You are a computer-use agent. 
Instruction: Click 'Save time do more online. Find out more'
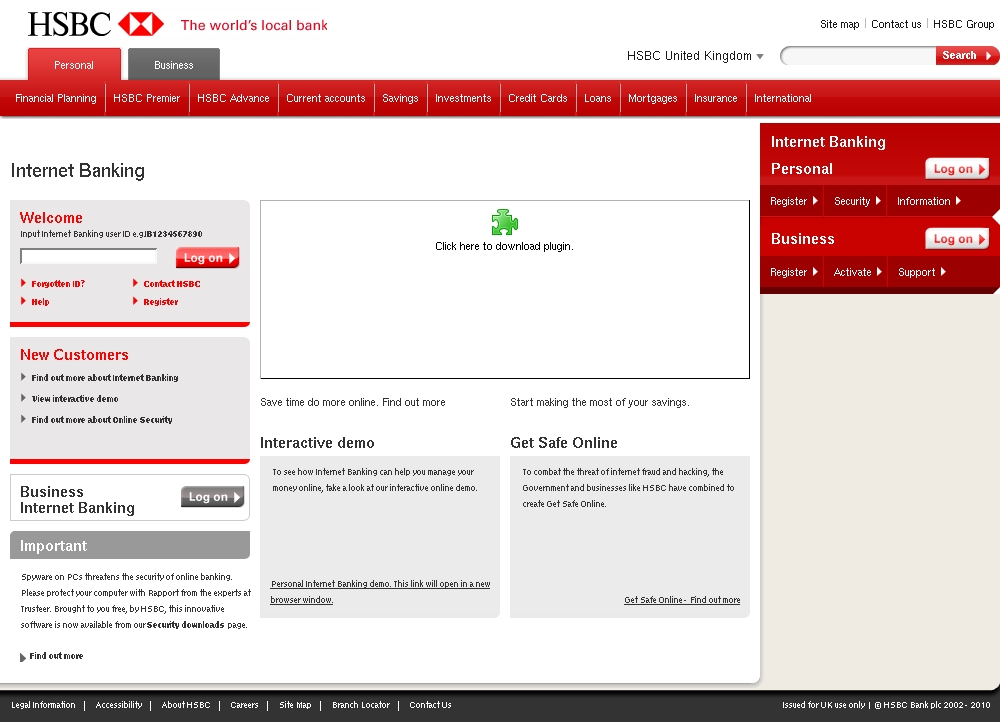pyautogui.click(x=353, y=402)
